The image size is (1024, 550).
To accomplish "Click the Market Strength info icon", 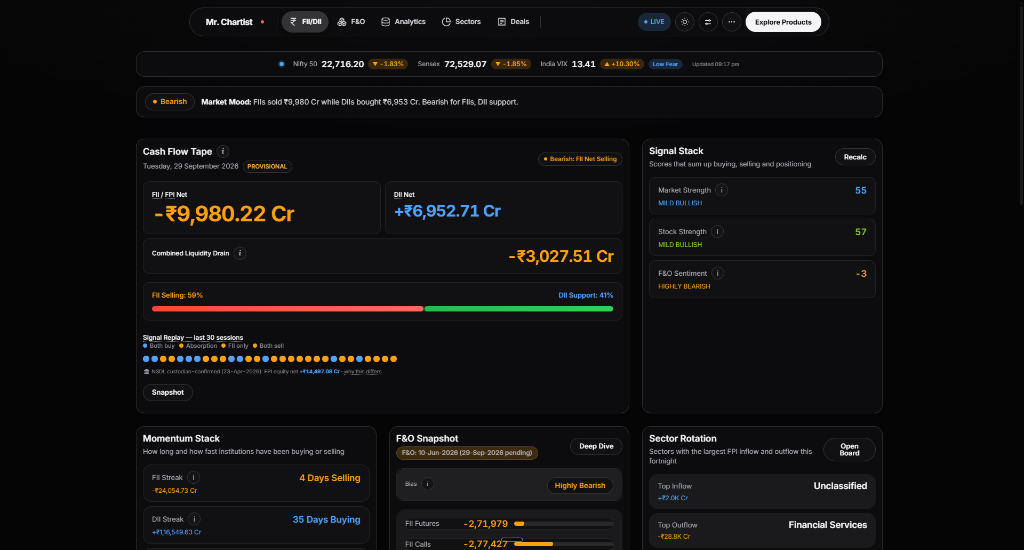I will click(x=722, y=190).
